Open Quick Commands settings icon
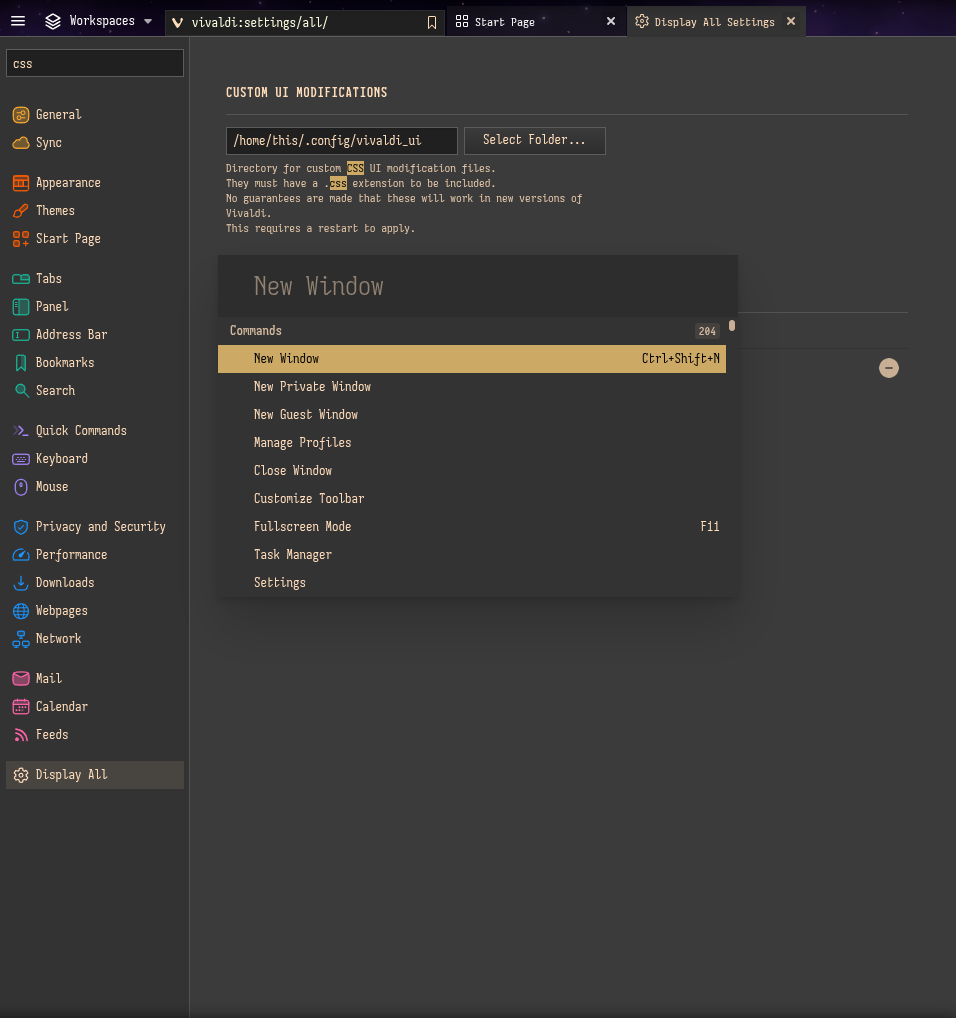The height and width of the screenshot is (1018, 956). (21, 430)
